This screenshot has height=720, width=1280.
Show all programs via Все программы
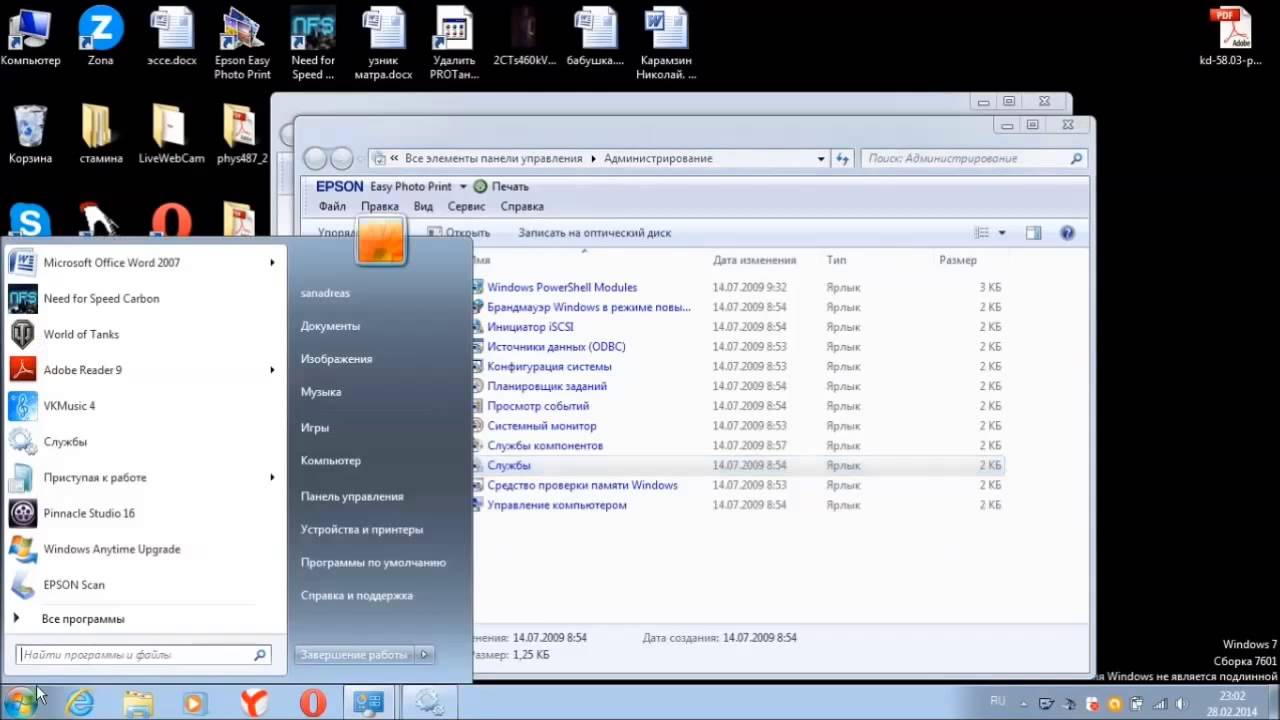pyautogui.click(x=83, y=619)
